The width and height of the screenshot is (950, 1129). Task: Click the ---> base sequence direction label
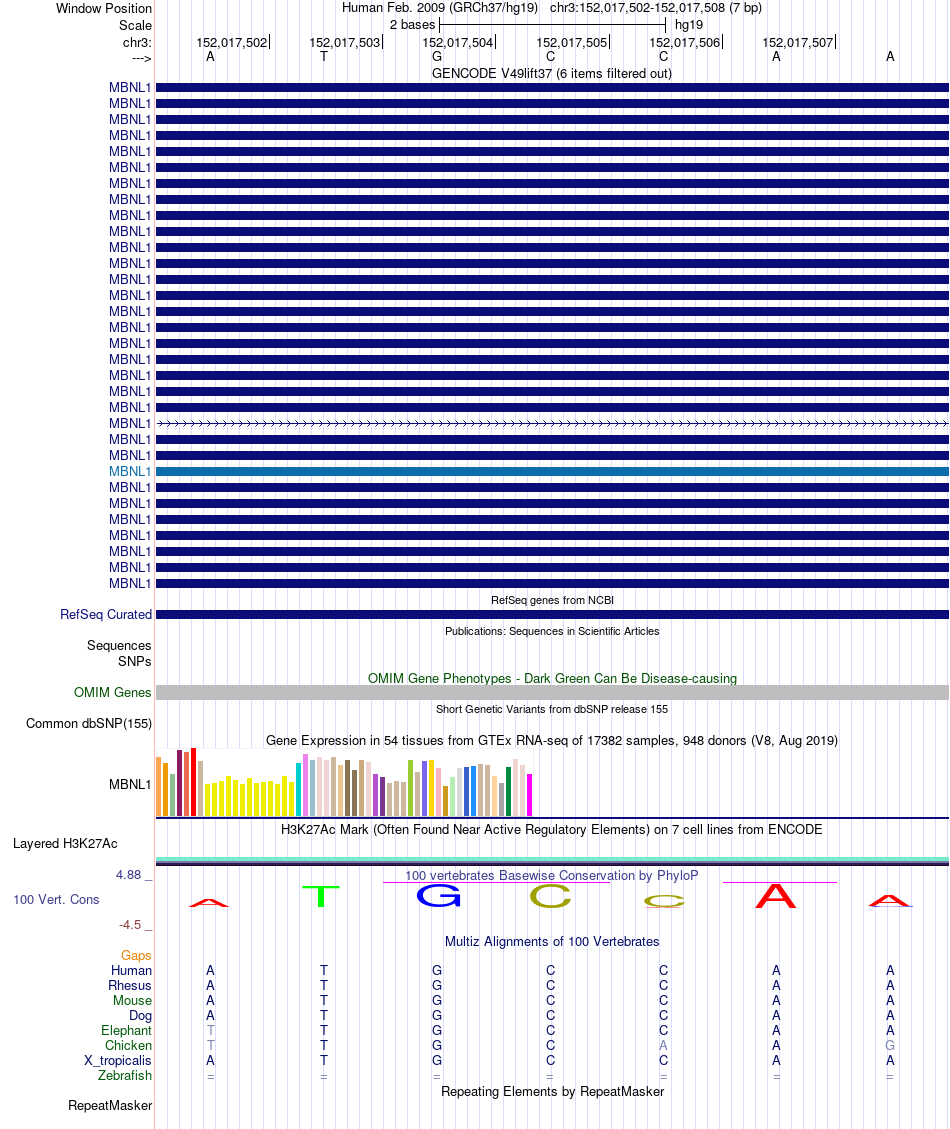[x=141, y=58]
